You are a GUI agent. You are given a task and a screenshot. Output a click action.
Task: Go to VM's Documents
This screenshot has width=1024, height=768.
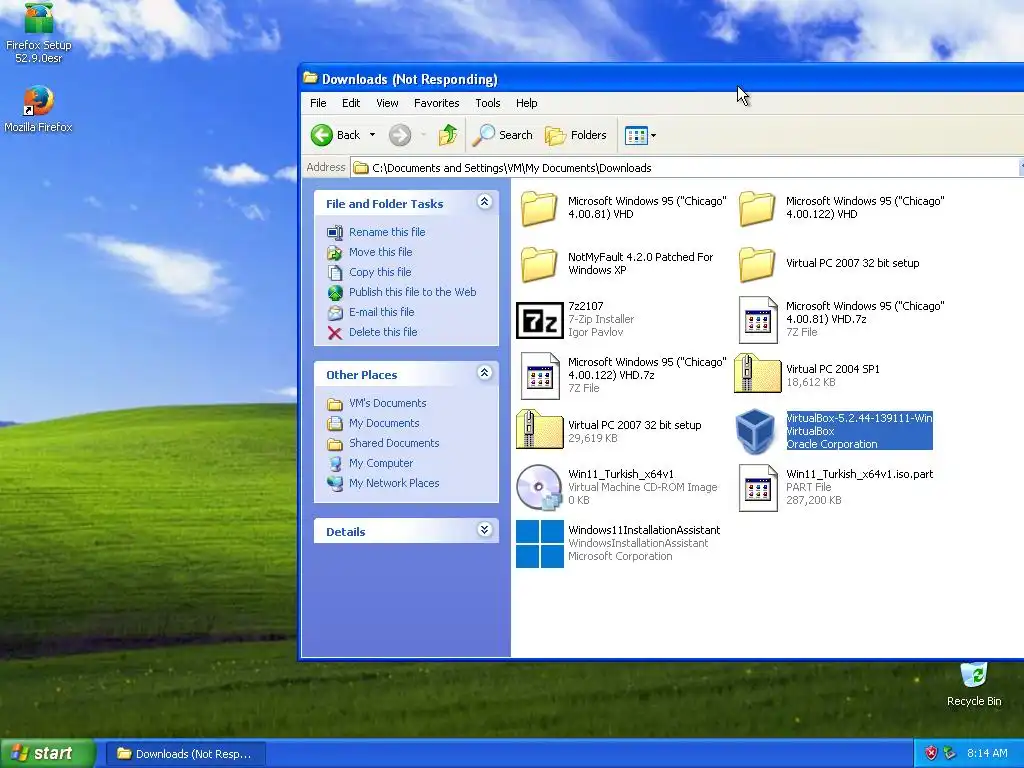387,404
